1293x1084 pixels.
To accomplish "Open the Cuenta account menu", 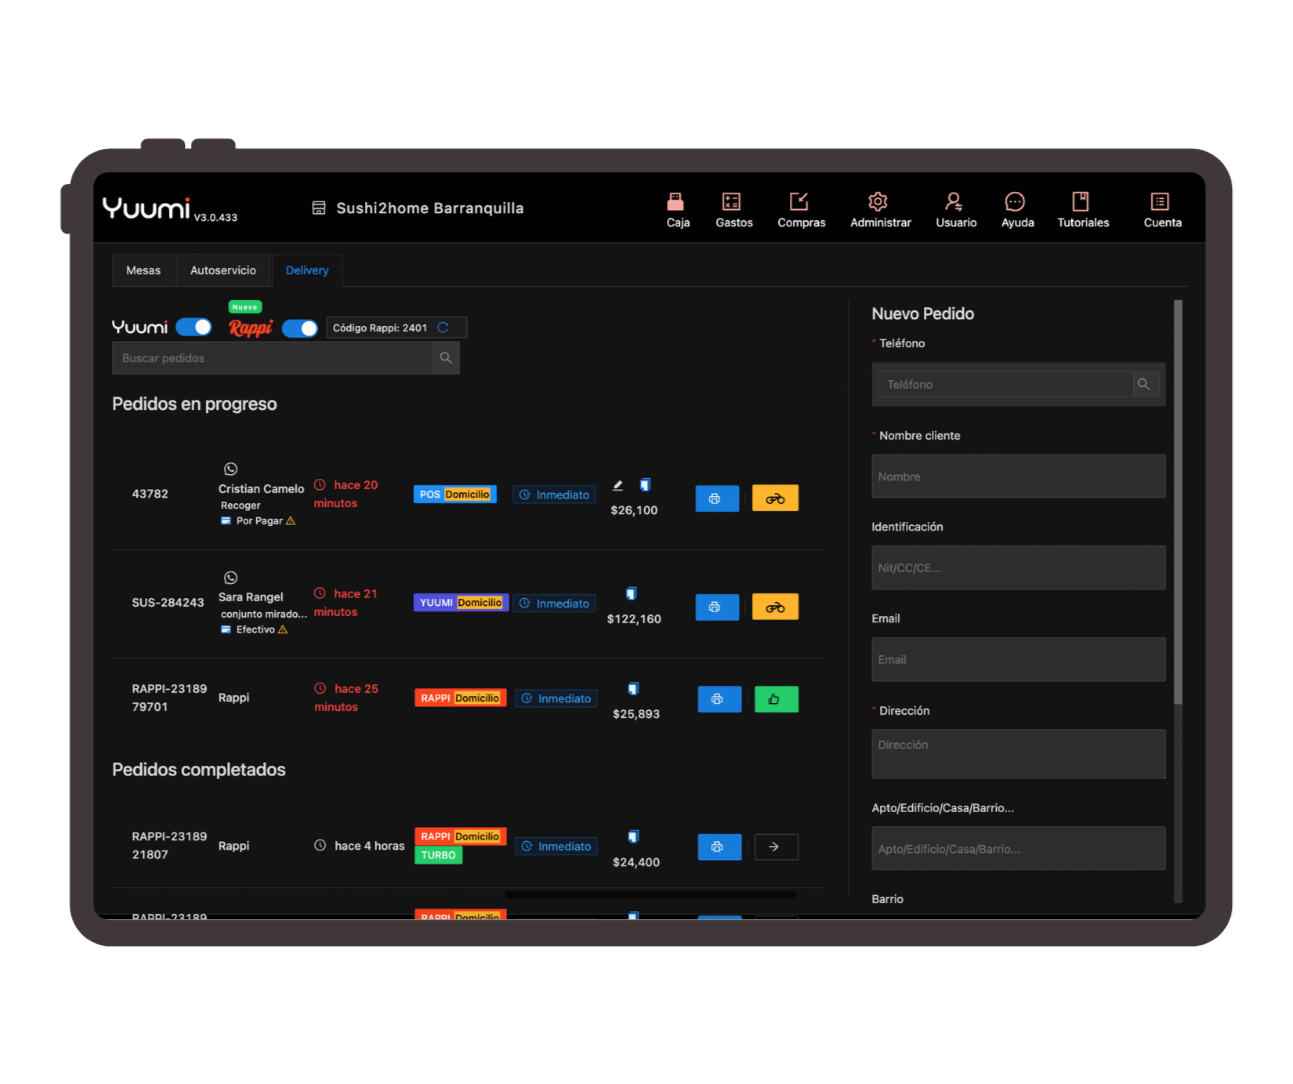I will [x=1162, y=209].
